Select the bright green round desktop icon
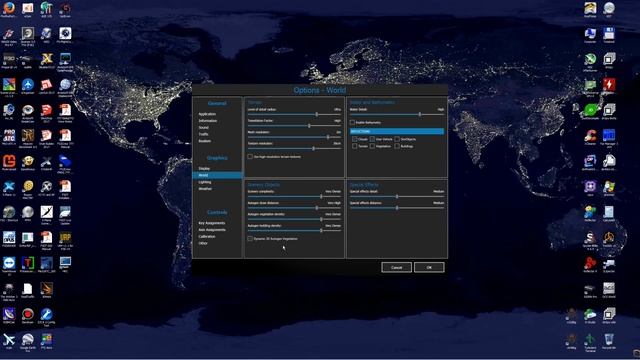Image resolution: width=640 pixels, height=360 pixels. pos(590,110)
